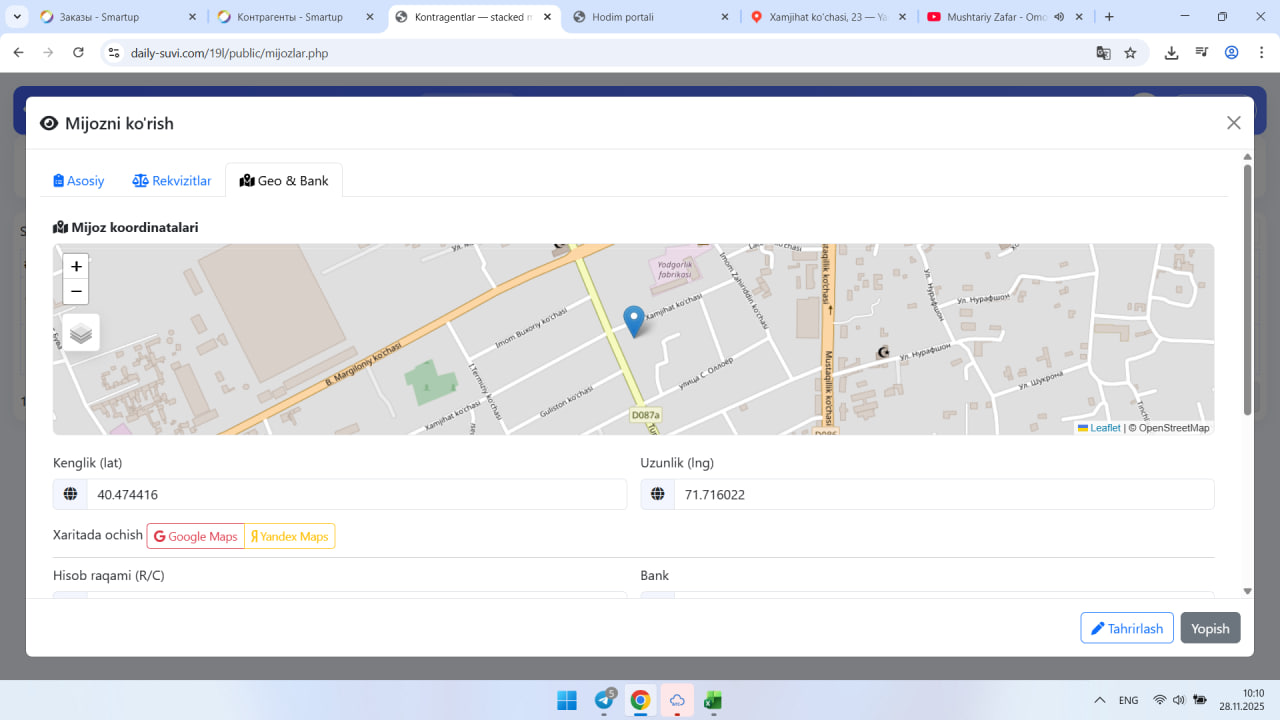Expand the Chrome tab search dropdown
Image resolution: width=1280 pixels, height=720 pixels.
17,17
